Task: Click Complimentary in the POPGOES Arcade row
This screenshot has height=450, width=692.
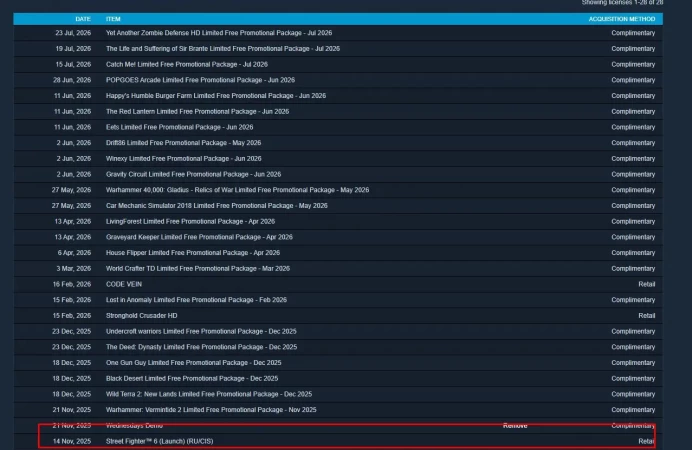Action: 633,80
